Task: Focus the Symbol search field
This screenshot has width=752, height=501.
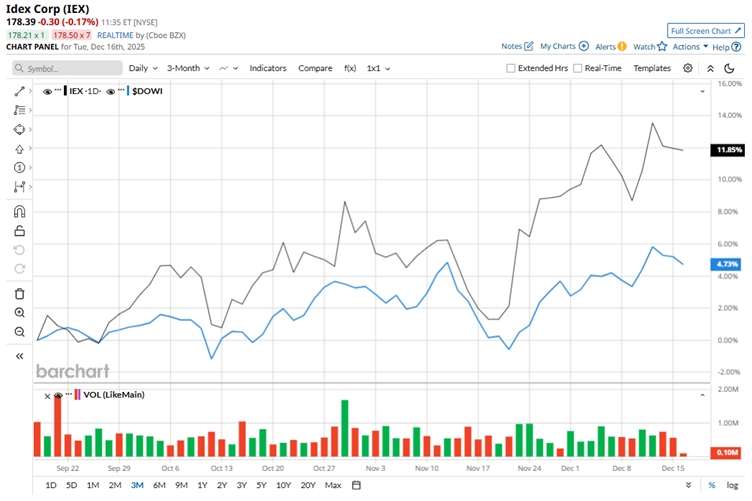Action: click(67, 68)
